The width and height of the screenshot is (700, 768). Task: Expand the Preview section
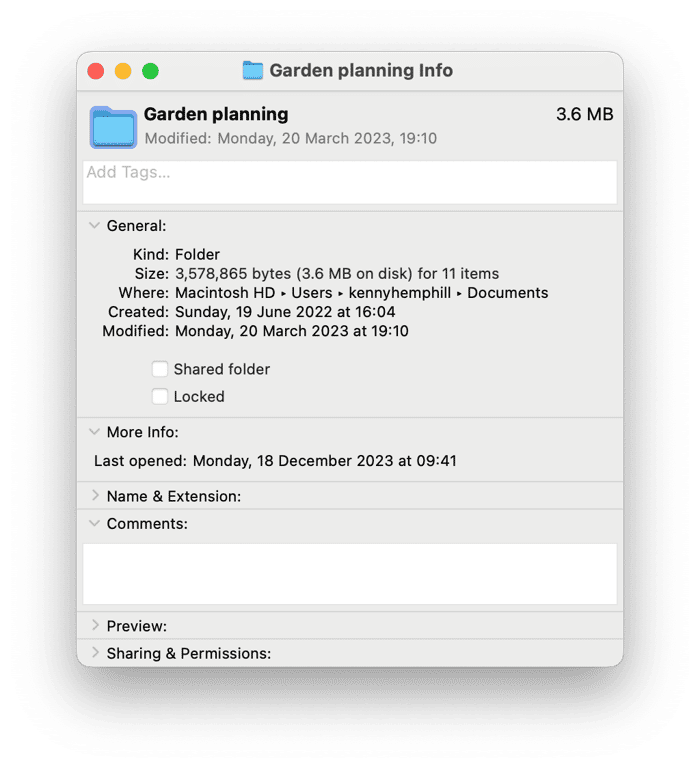point(95,626)
